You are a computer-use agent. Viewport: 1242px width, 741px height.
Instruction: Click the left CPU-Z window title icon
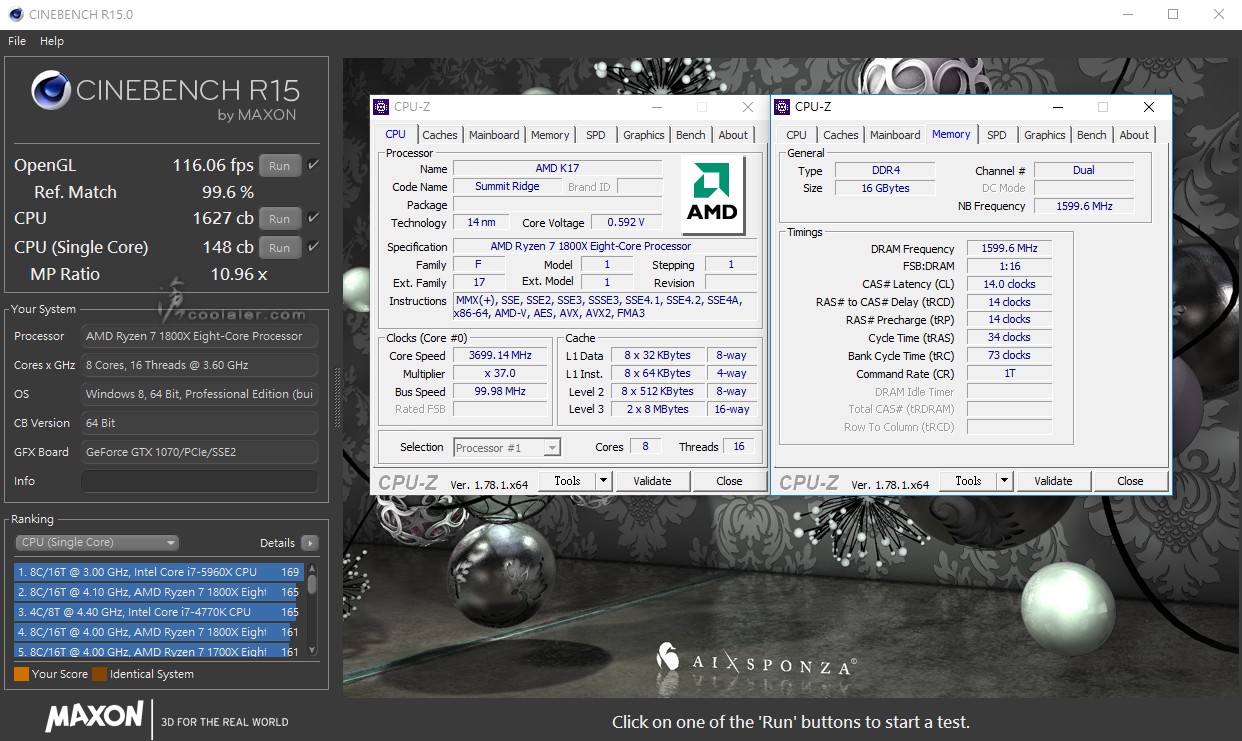pos(381,107)
